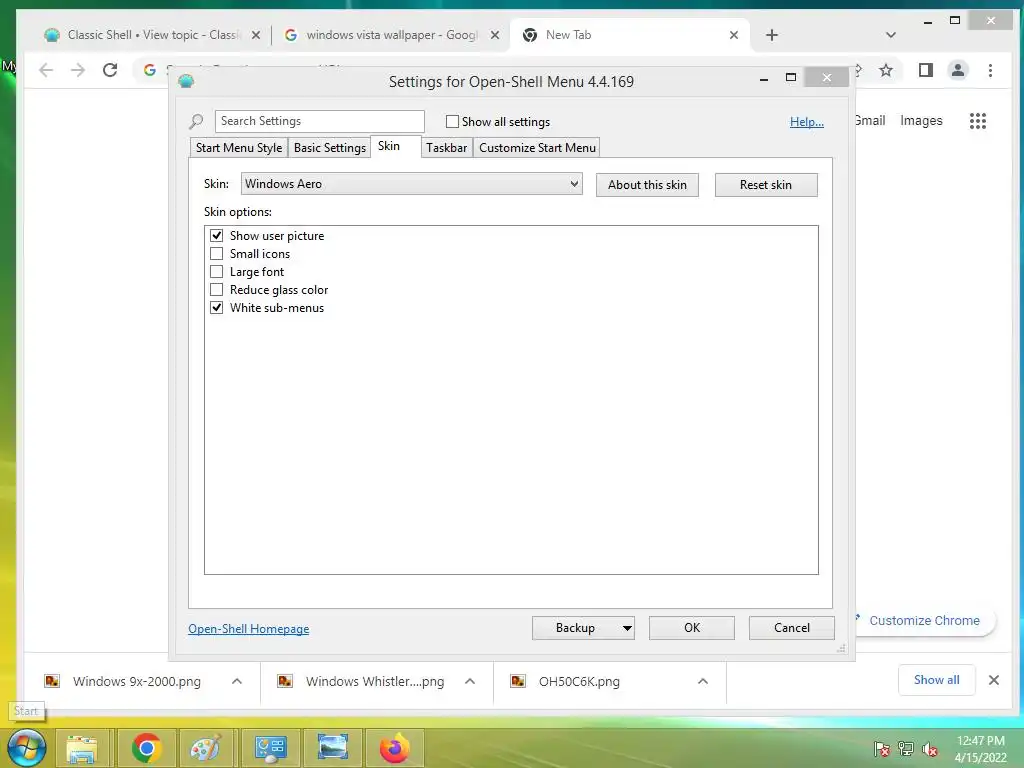Close the downloads bar
The image size is (1024, 768).
[x=994, y=680]
